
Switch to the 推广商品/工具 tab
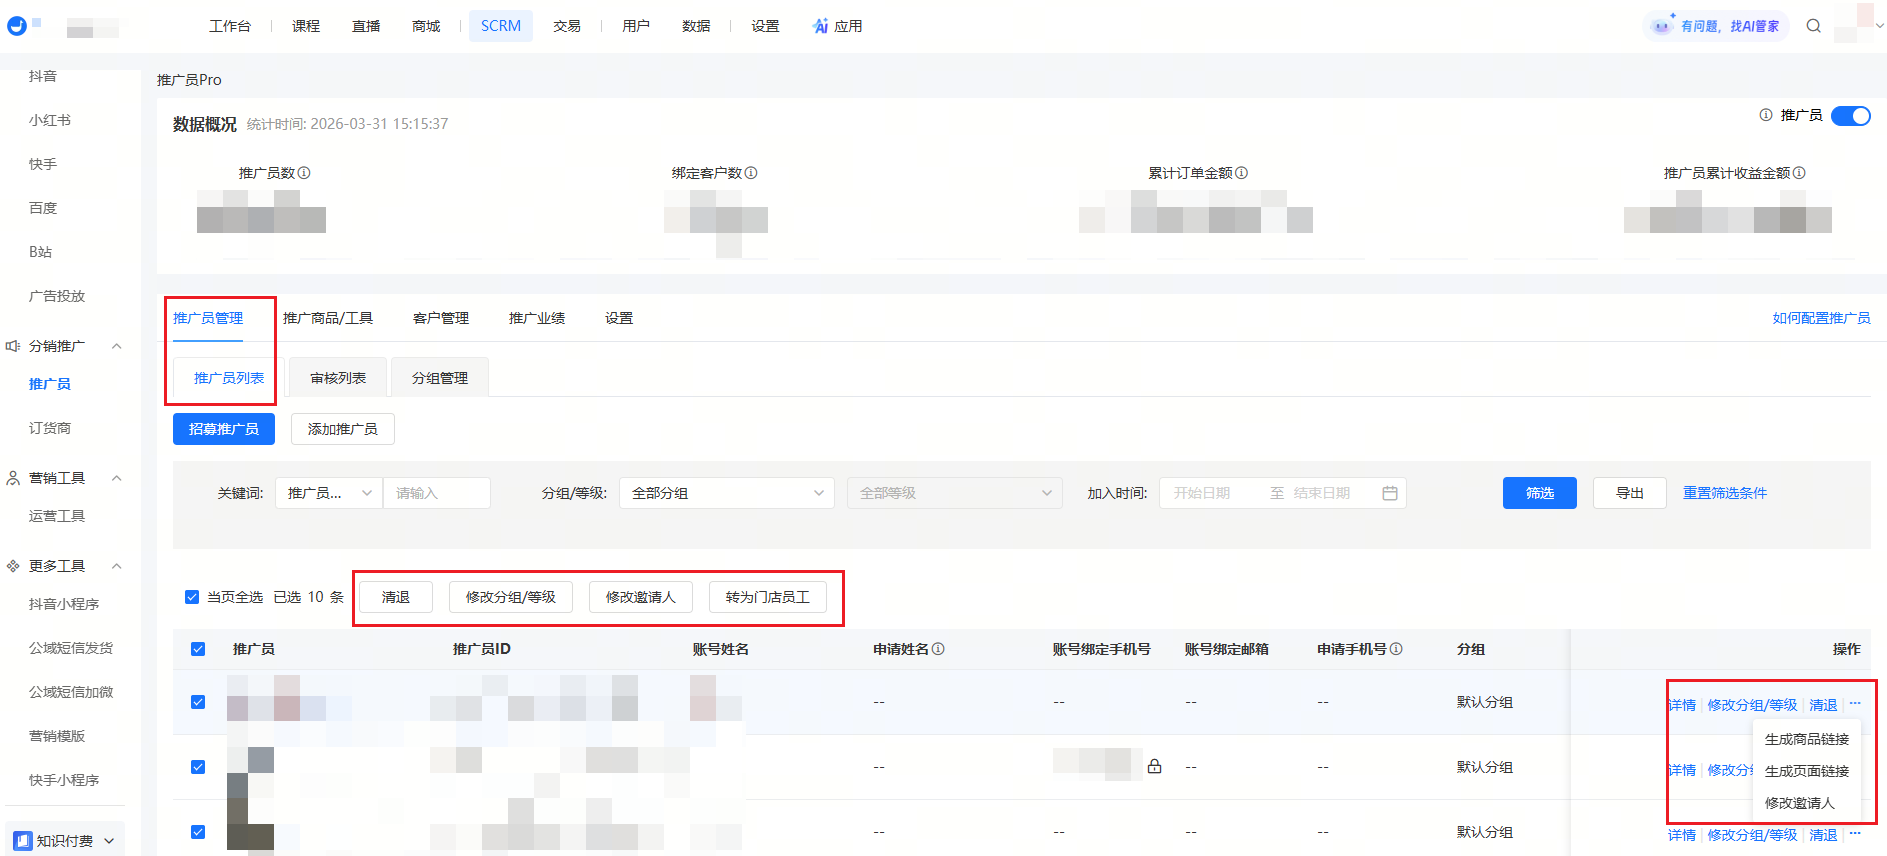328,318
